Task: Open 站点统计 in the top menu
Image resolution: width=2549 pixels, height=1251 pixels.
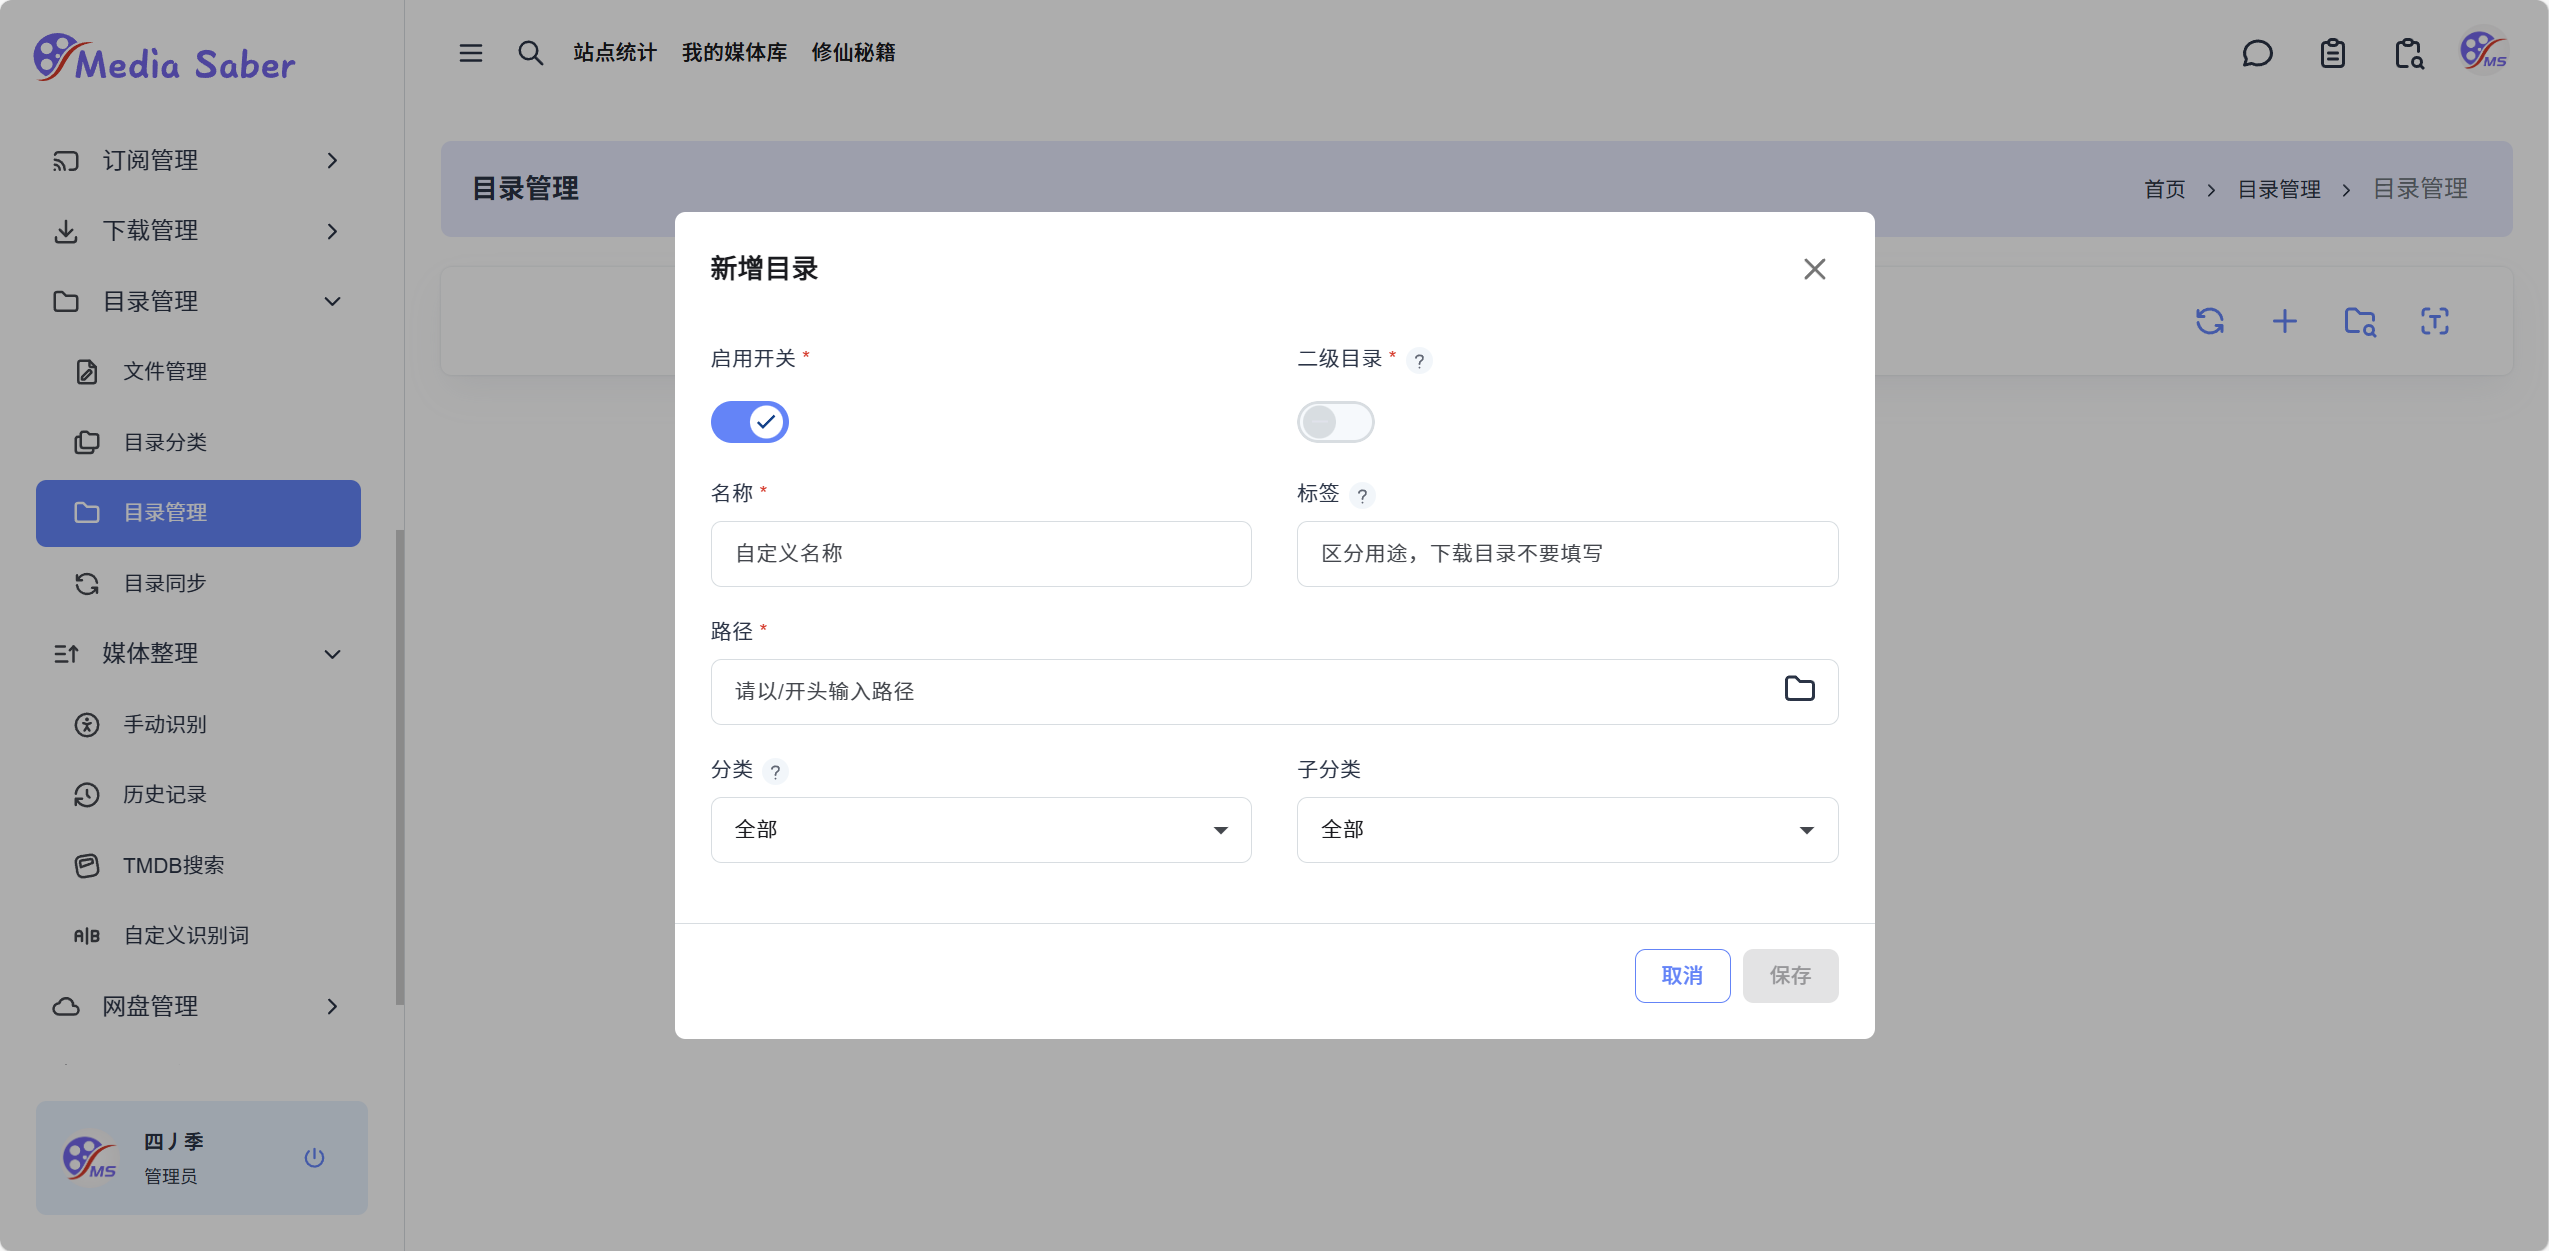Action: 614,53
